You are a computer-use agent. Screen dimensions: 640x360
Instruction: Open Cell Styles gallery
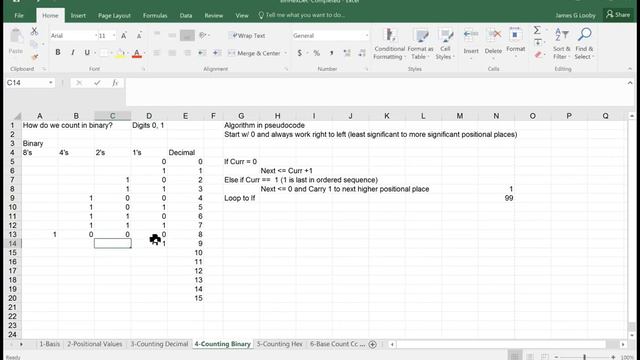445,44
